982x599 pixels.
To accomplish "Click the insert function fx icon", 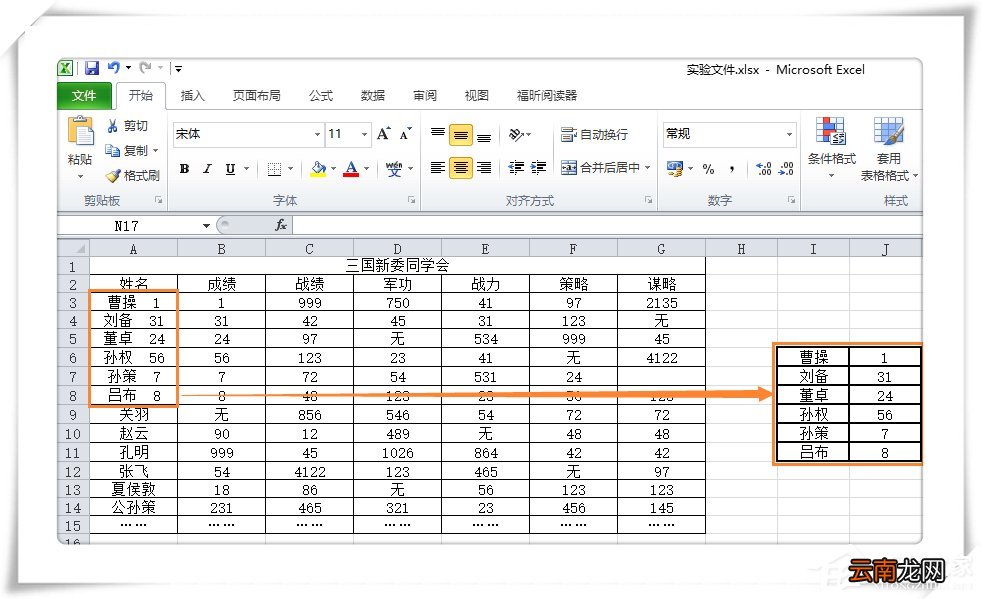I will point(281,225).
